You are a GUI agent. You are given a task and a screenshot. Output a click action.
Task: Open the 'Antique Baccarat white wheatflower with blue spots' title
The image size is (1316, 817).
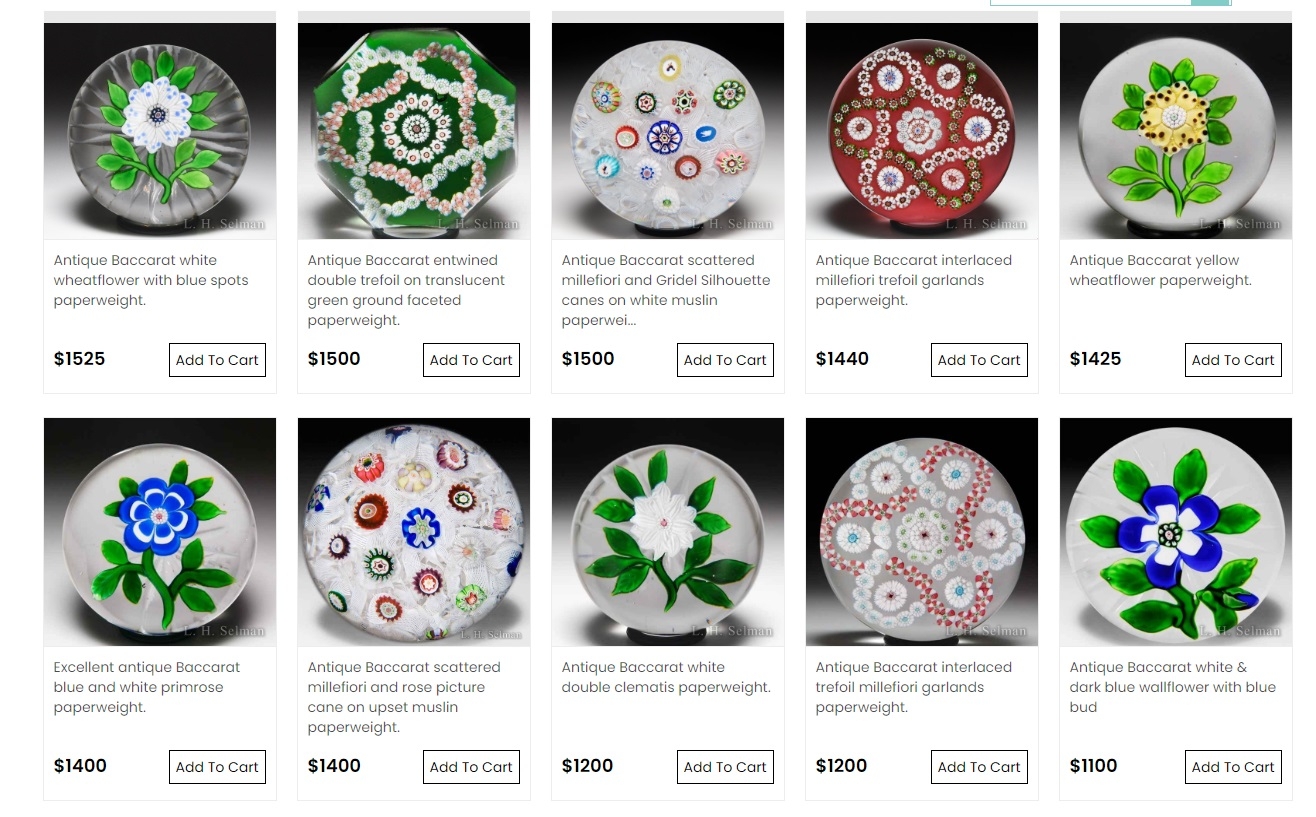pos(151,280)
